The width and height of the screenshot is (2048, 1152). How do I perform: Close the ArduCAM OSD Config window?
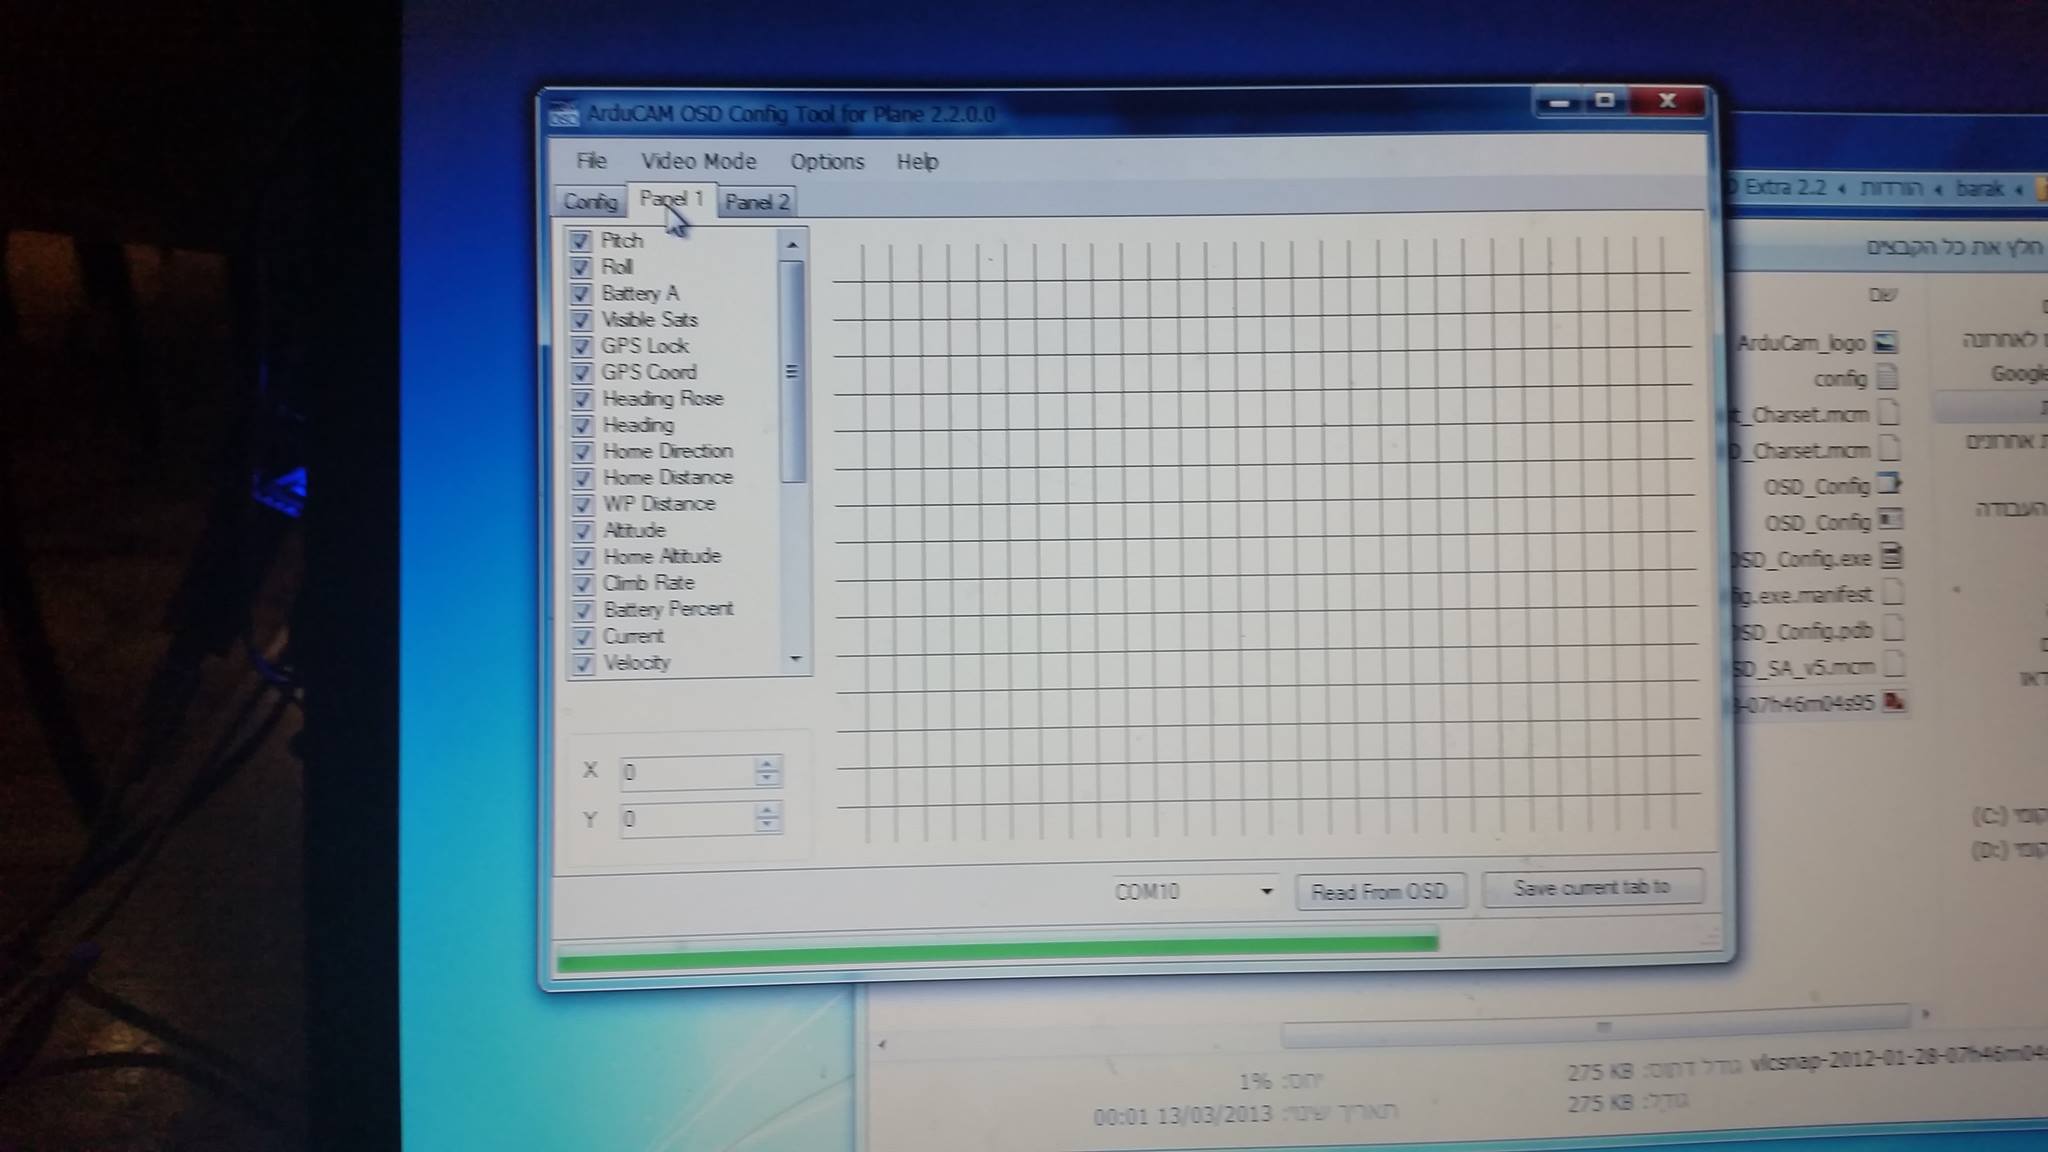(1668, 101)
